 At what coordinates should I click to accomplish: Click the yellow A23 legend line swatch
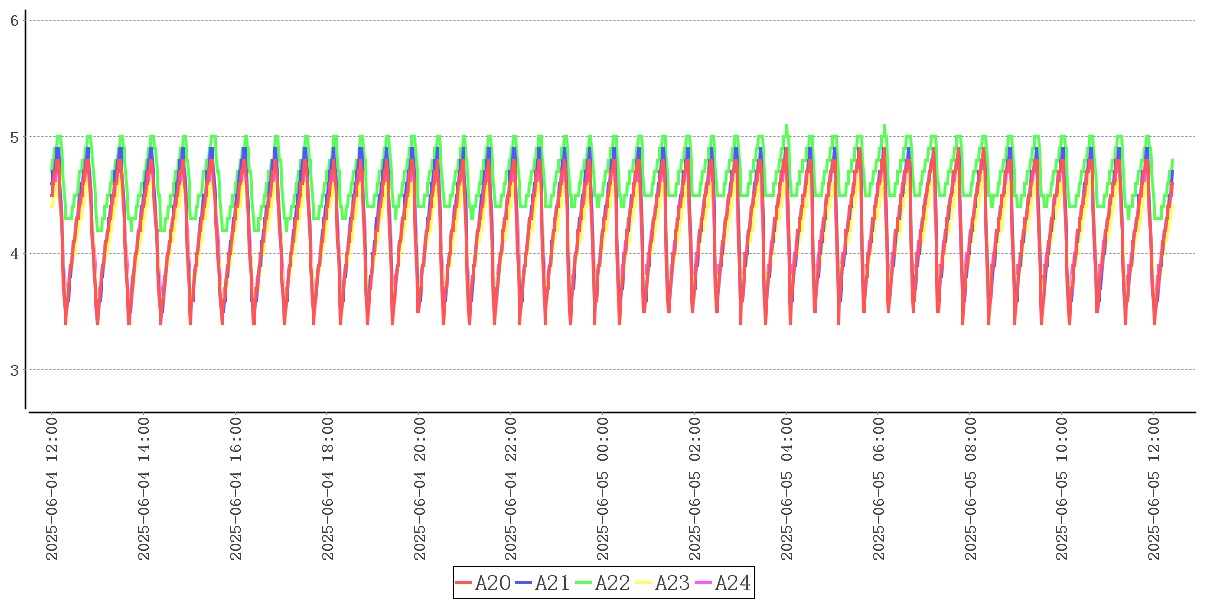(644, 583)
